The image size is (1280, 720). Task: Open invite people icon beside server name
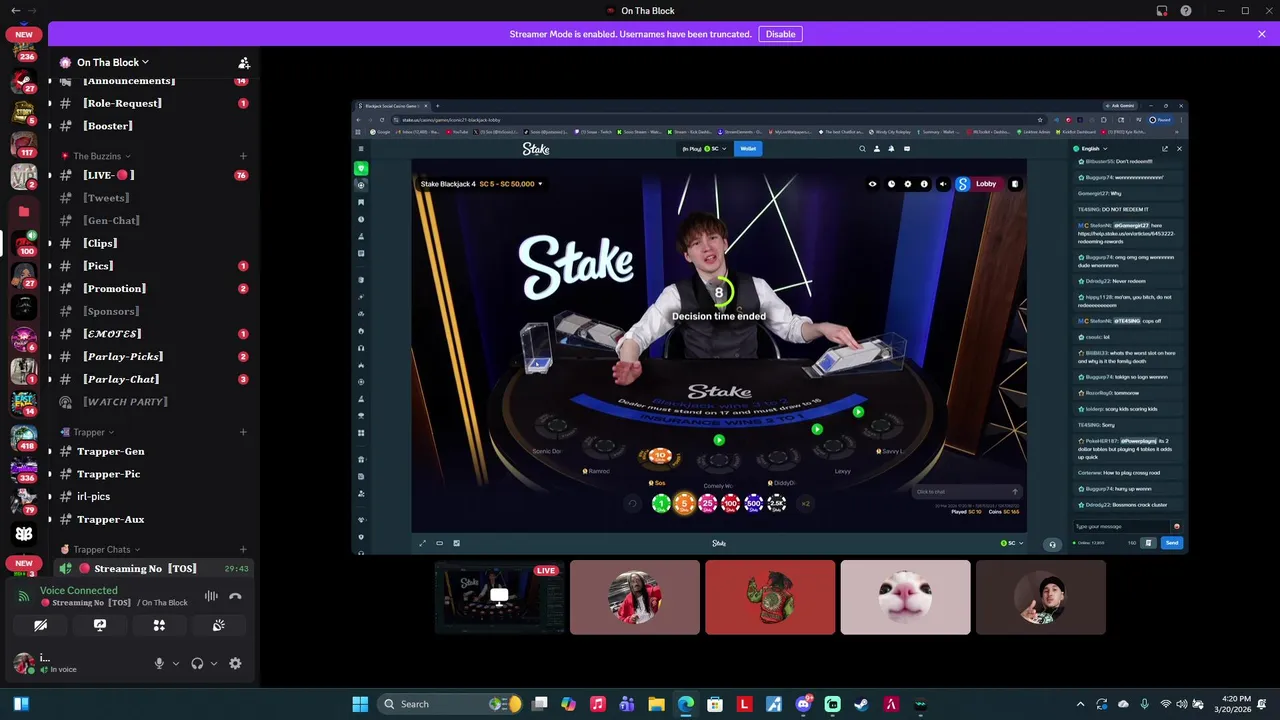tap(244, 63)
